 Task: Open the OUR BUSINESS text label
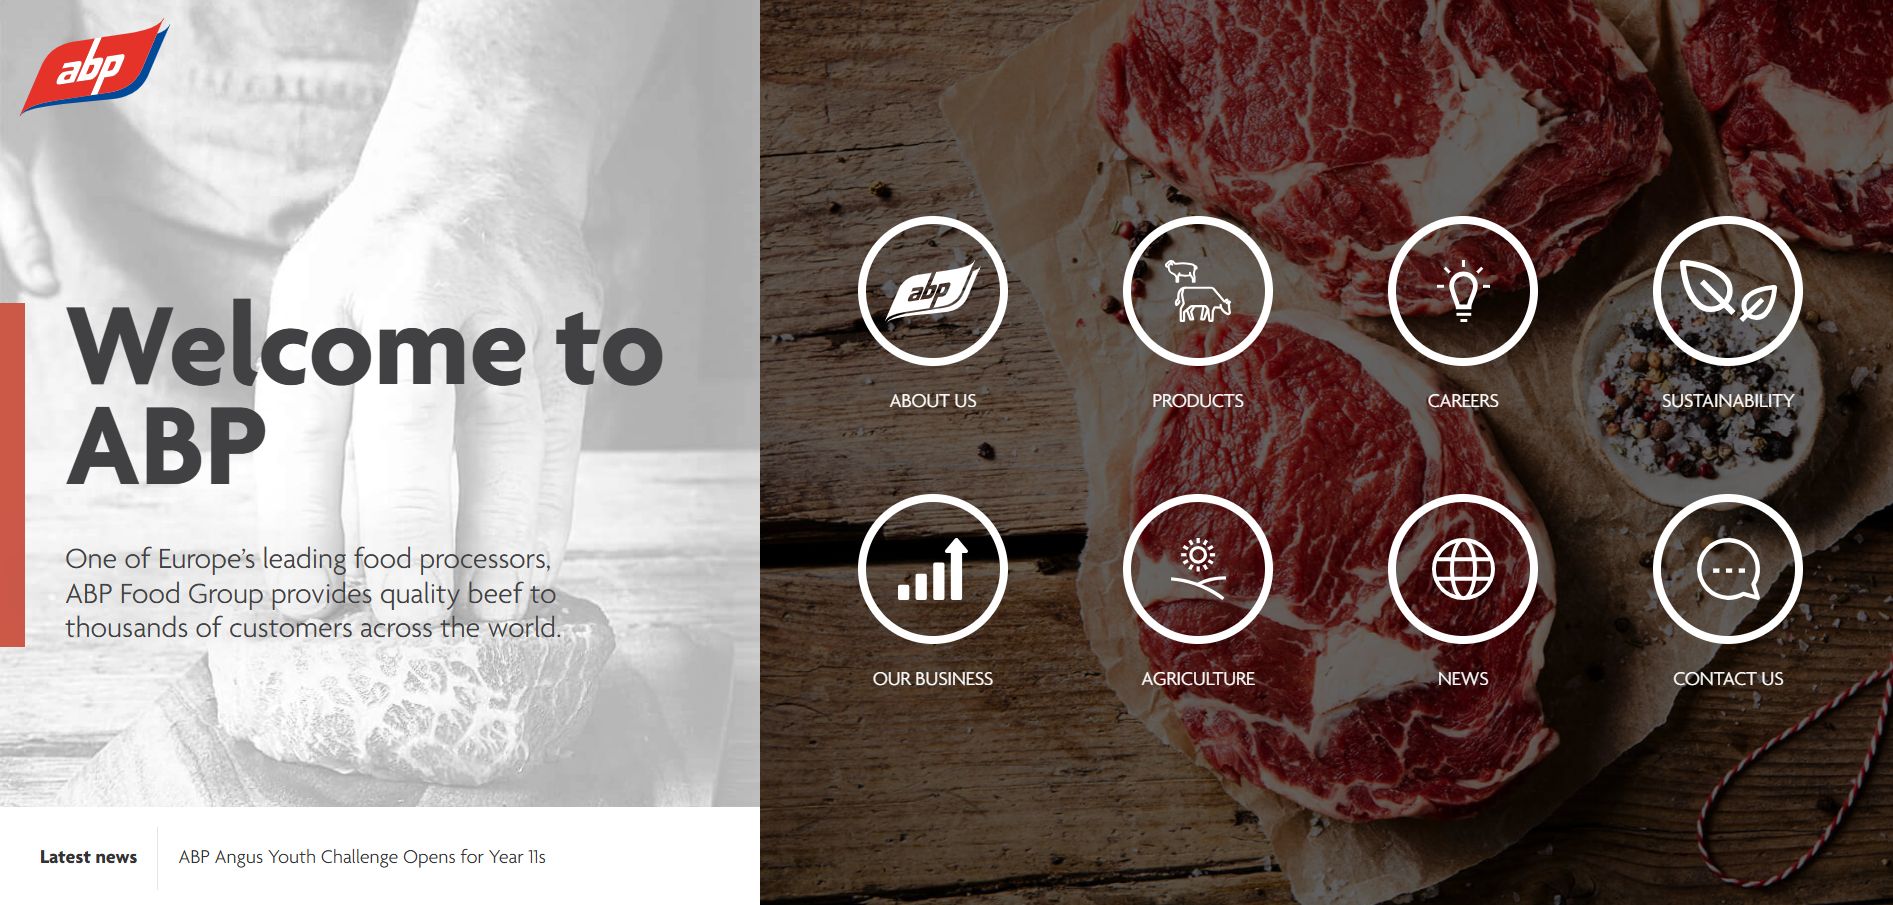[x=932, y=679]
